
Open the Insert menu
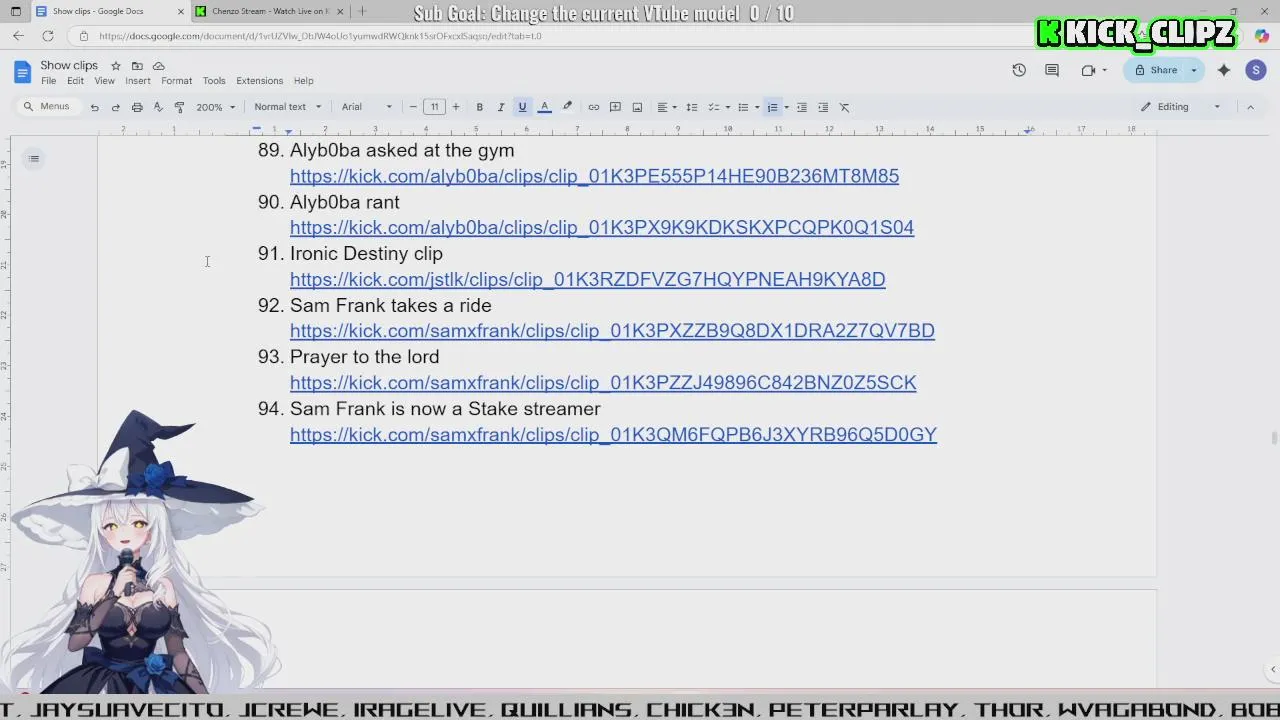coord(138,81)
